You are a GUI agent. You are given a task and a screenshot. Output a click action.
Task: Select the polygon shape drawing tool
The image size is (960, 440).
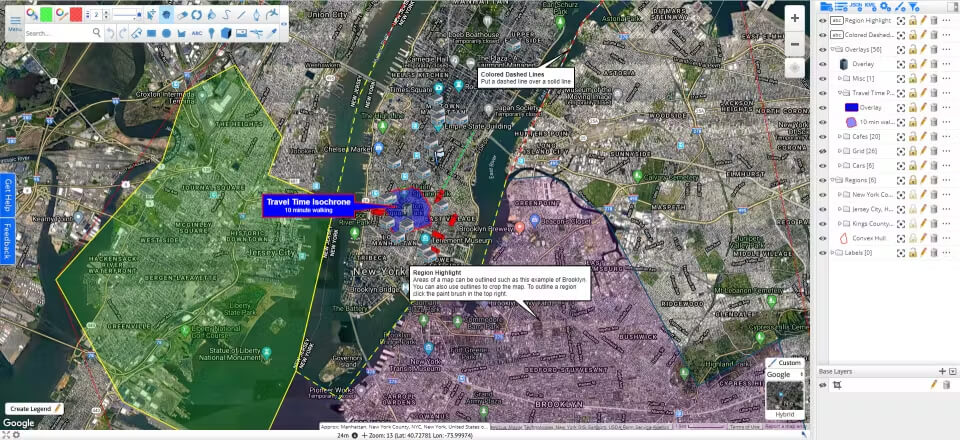coord(181,33)
